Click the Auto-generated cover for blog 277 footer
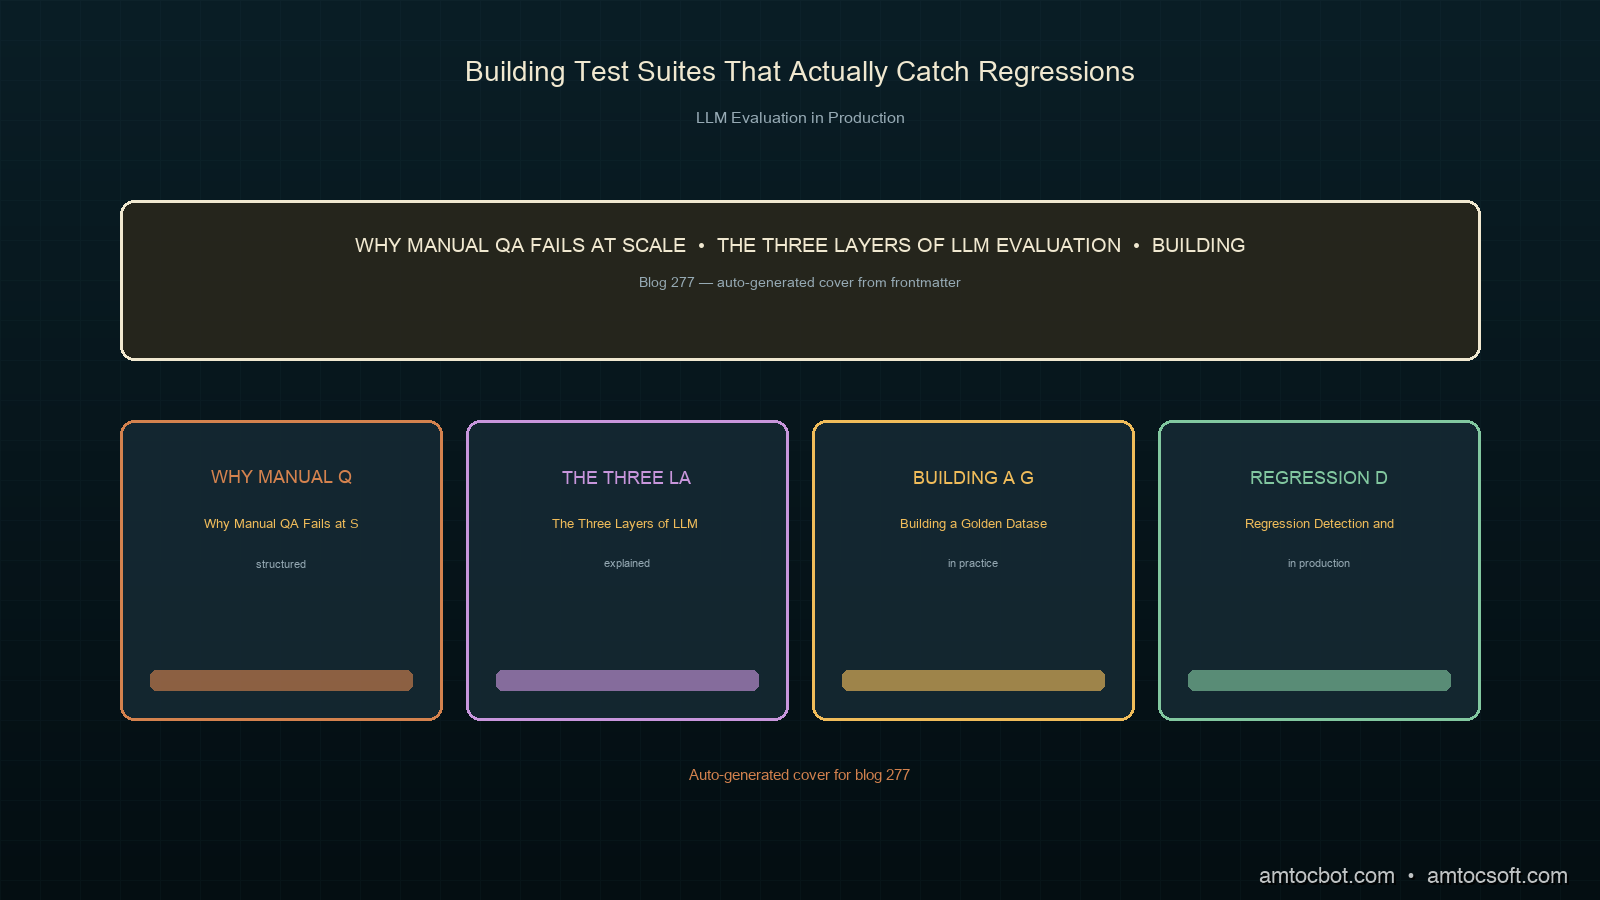The image size is (1600, 900). 800,775
